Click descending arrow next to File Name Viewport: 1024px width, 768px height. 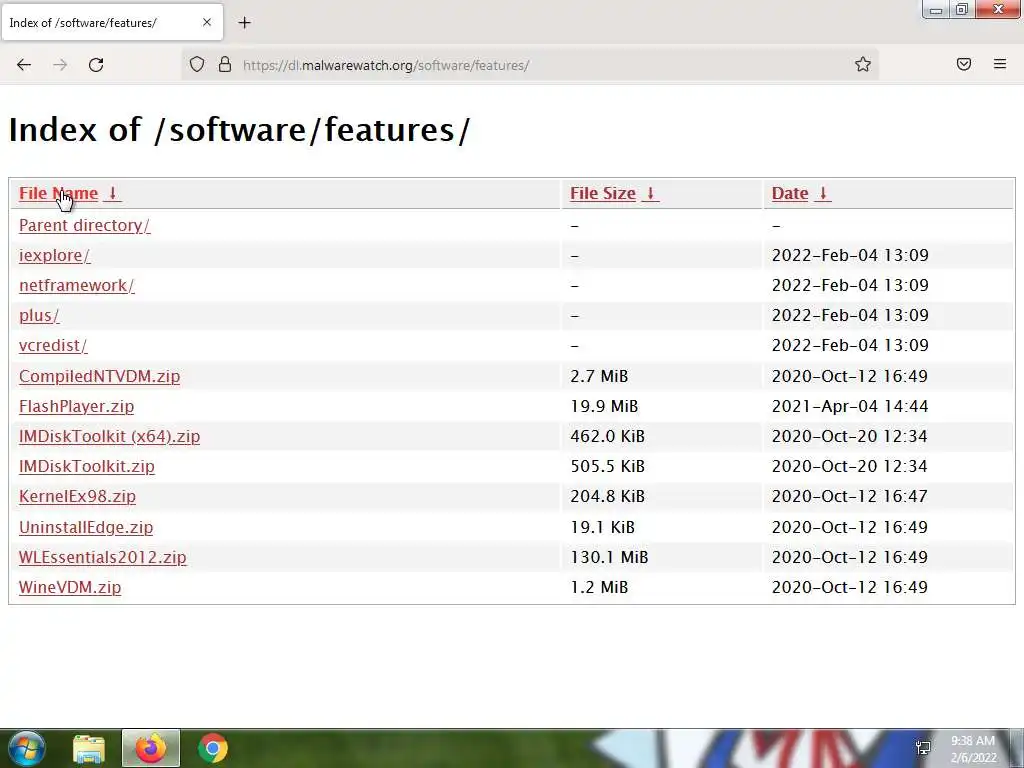pos(112,193)
